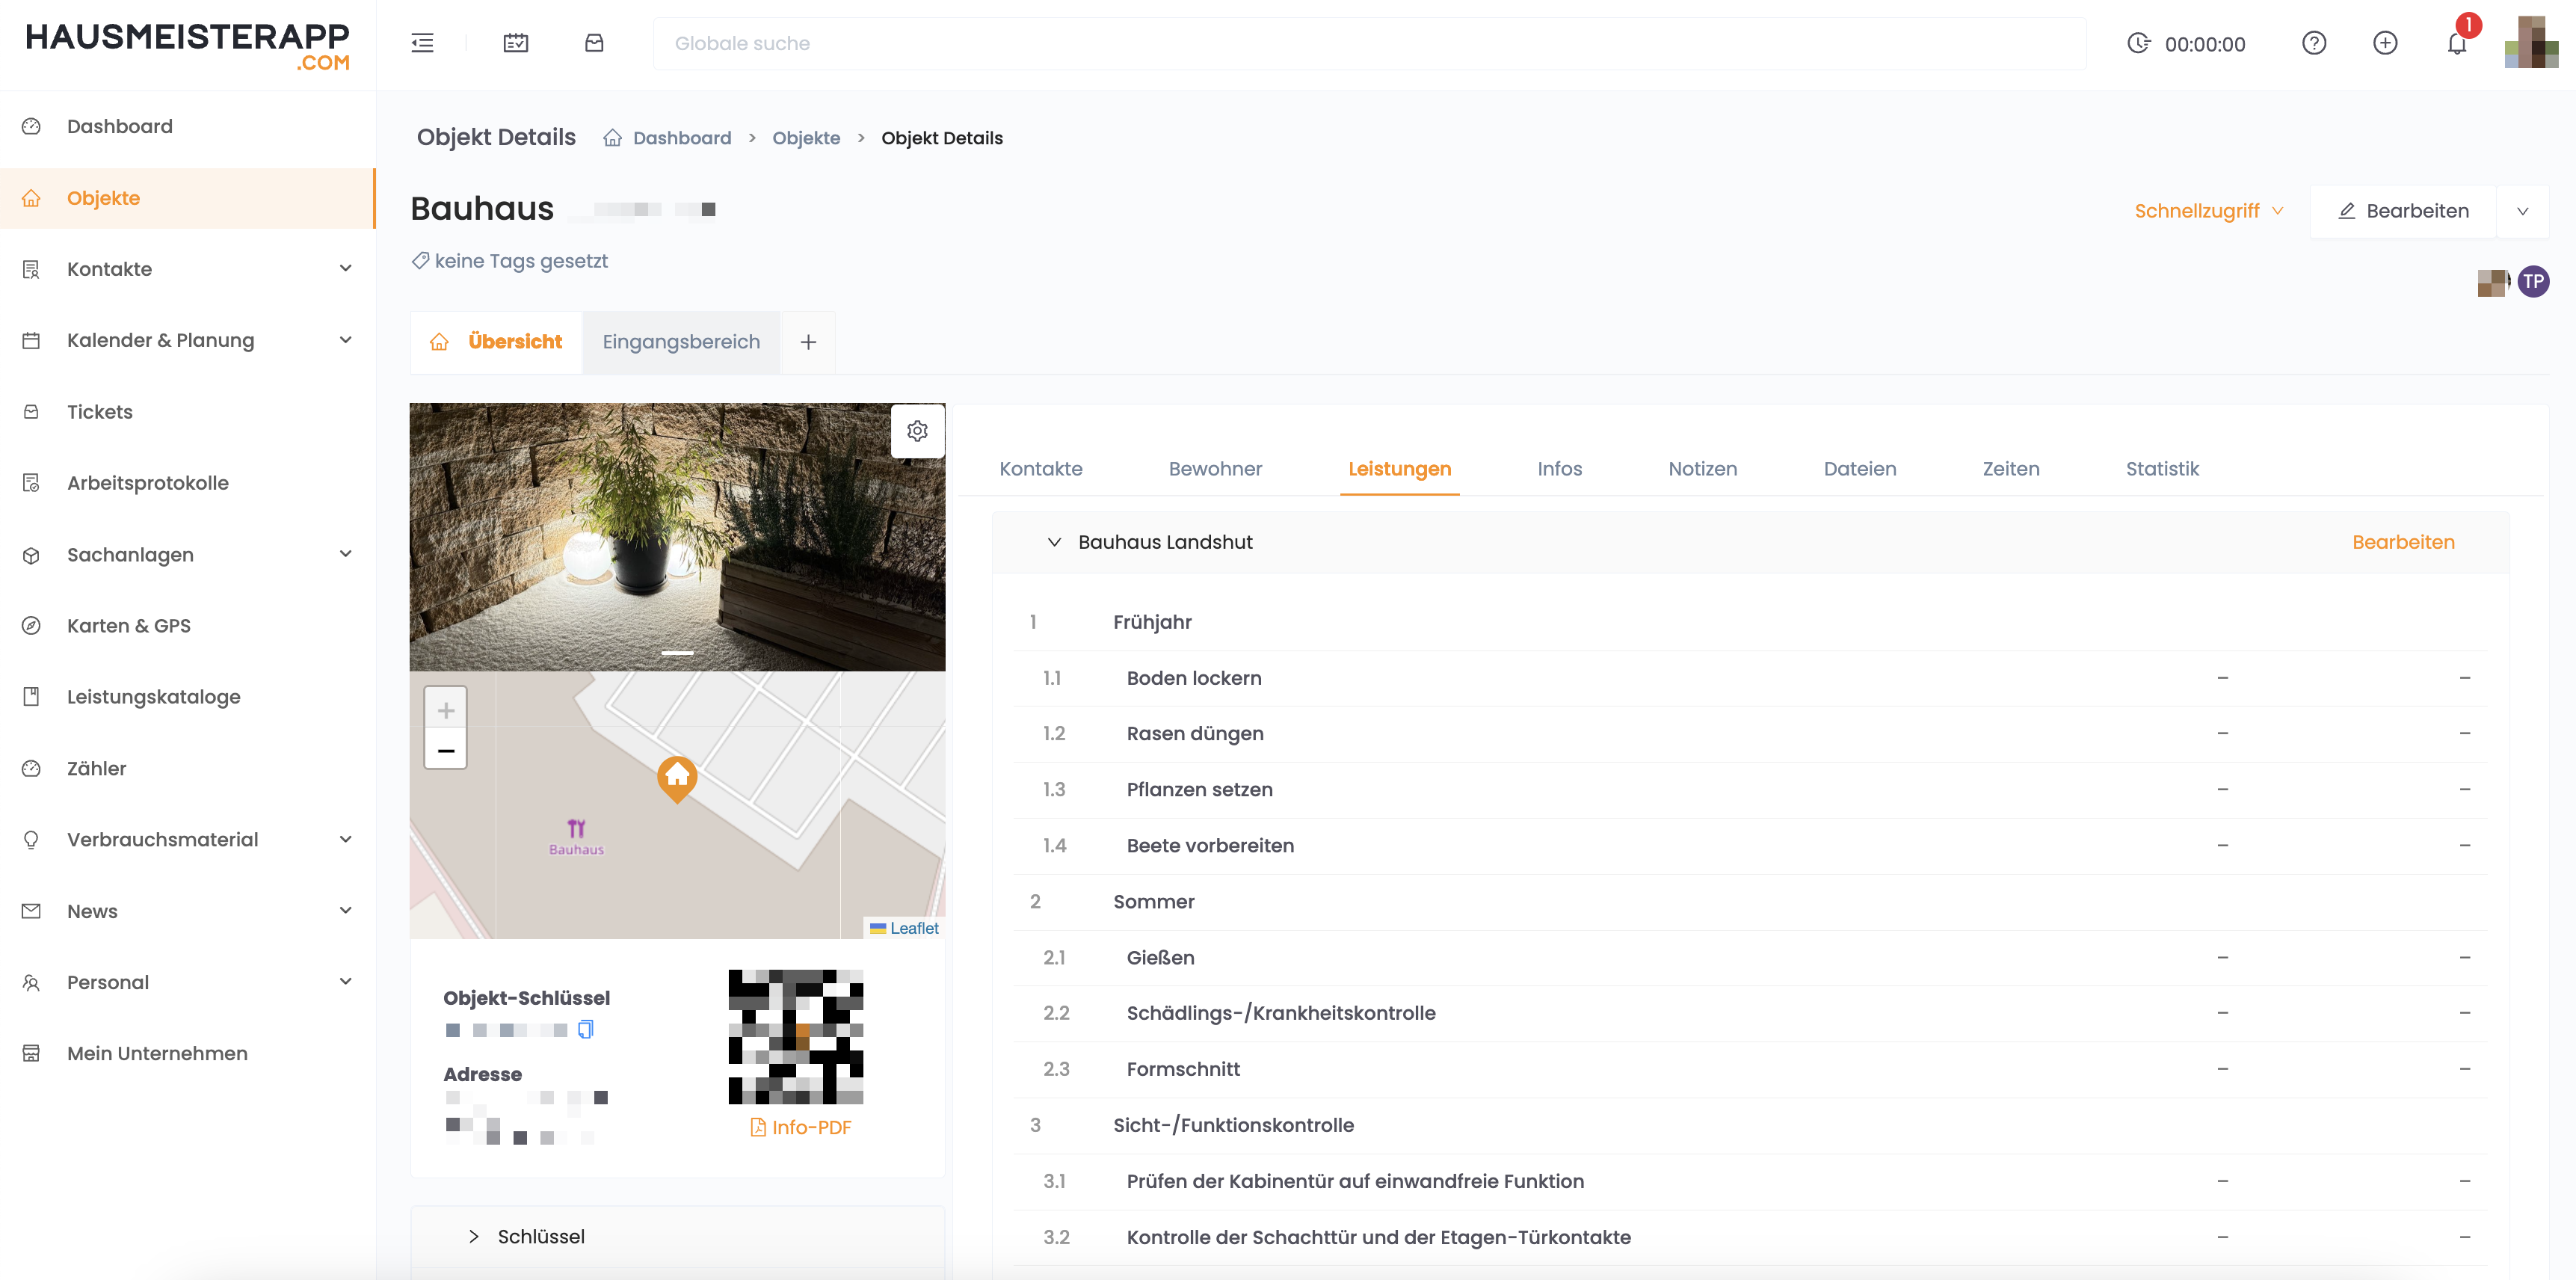Open the calendar icon in top bar
Viewport: 2576px width, 1280px height.
(x=515, y=43)
